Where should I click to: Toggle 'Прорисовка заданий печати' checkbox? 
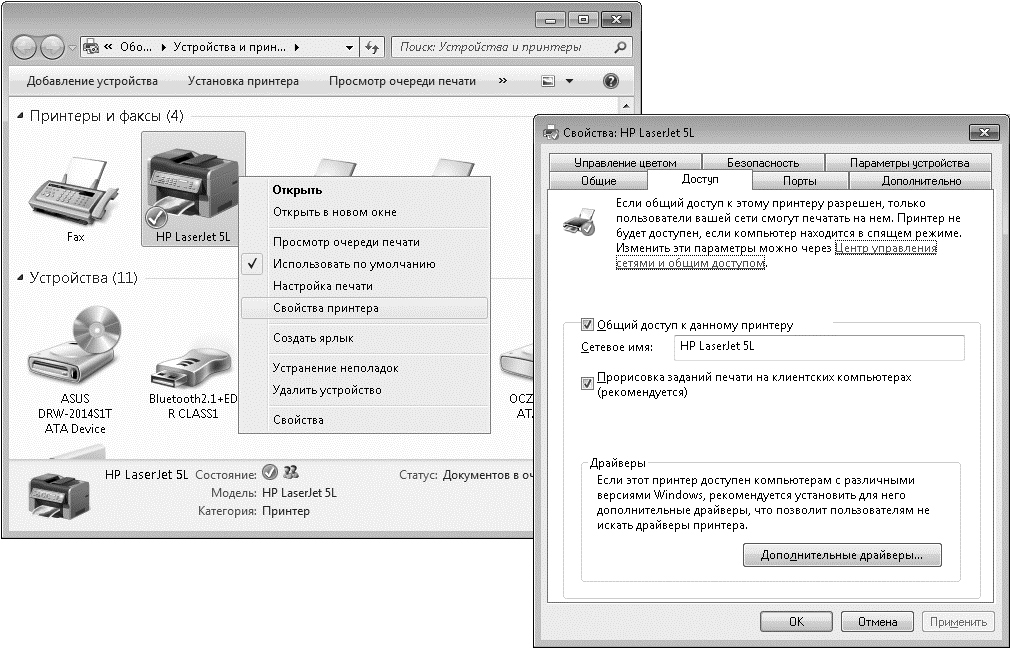588,384
